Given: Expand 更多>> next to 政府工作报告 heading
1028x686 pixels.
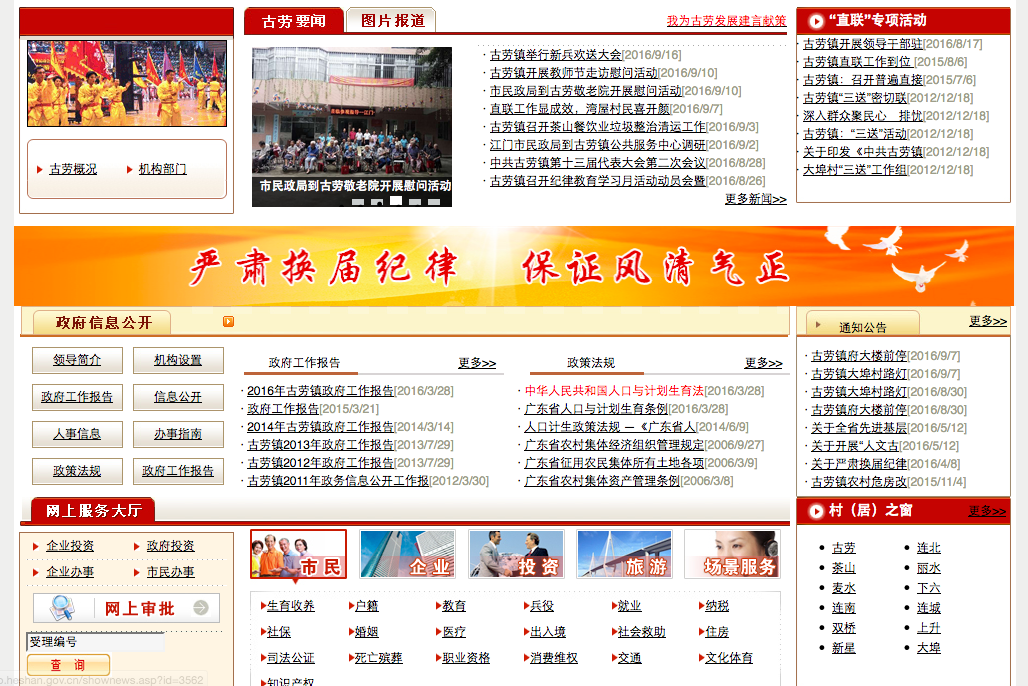Looking at the screenshot, I should [477, 363].
